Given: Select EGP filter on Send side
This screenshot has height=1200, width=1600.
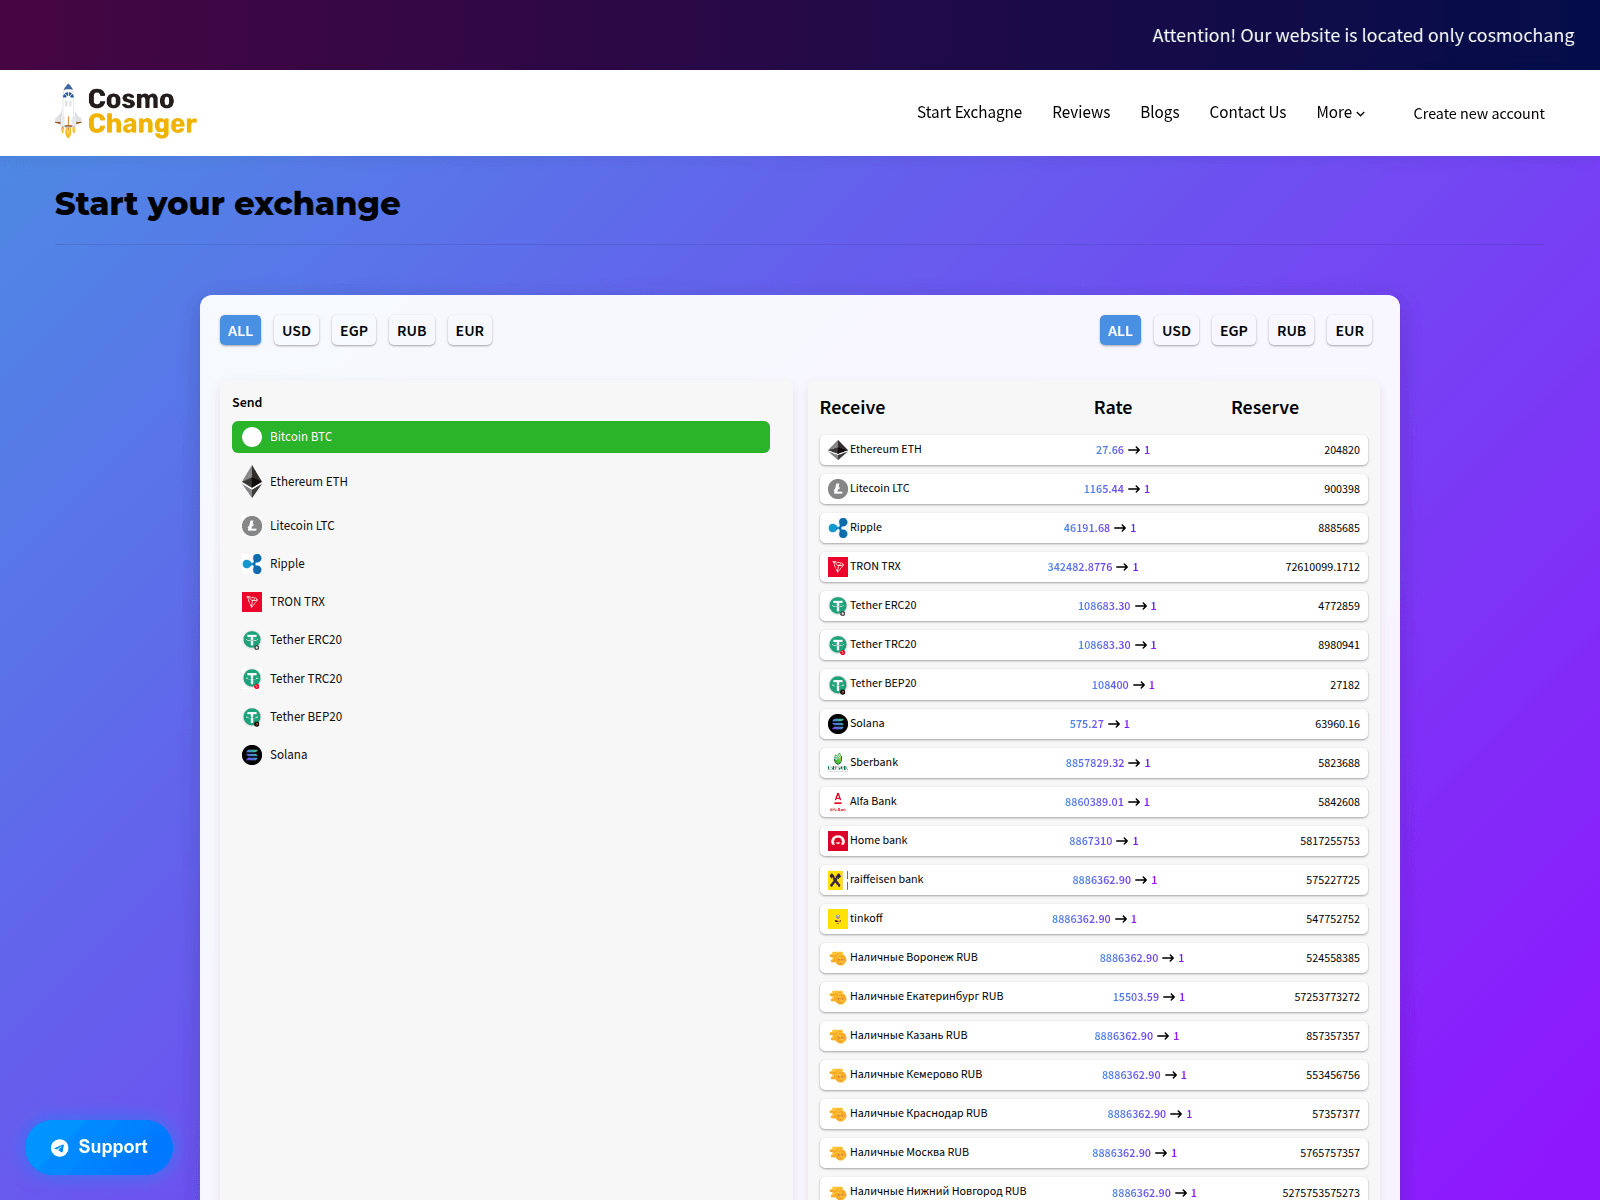Looking at the screenshot, I should click(x=354, y=331).
